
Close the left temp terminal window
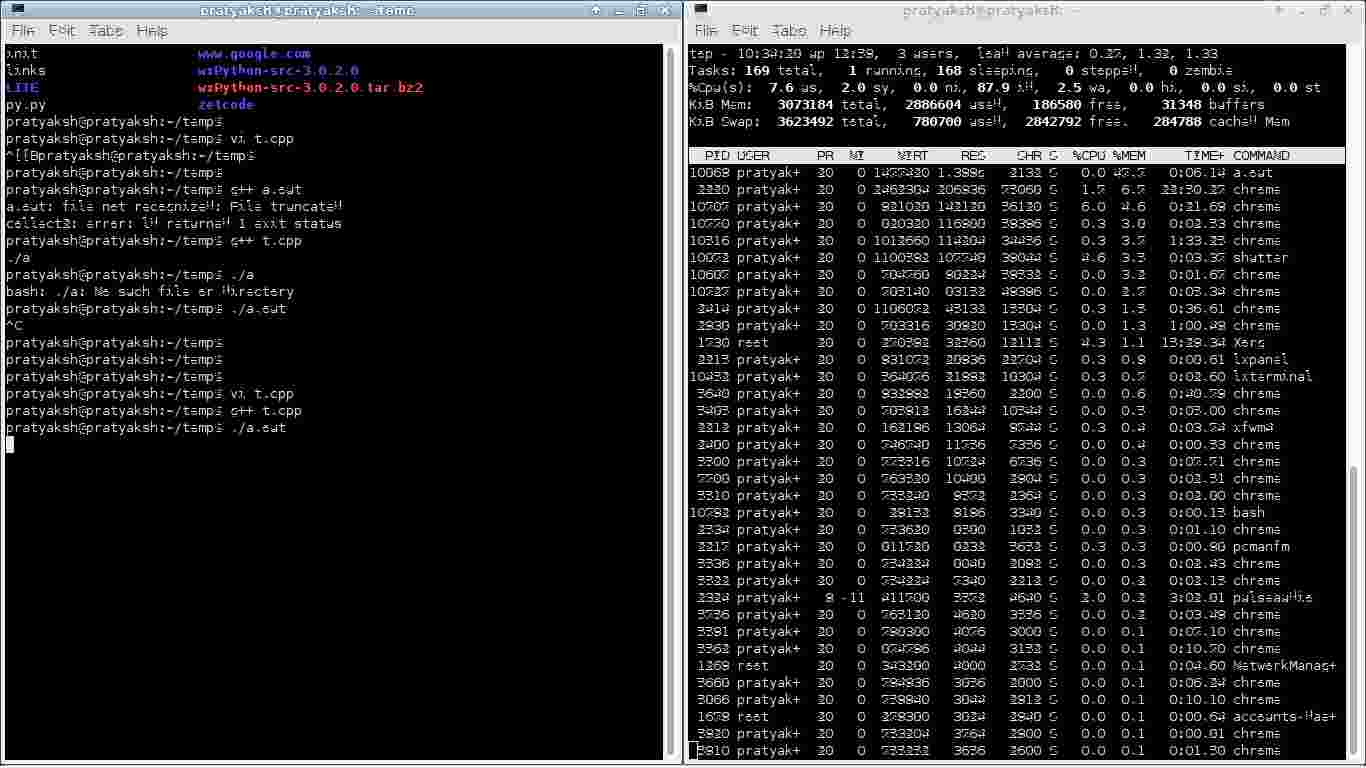pyautogui.click(x=666, y=10)
